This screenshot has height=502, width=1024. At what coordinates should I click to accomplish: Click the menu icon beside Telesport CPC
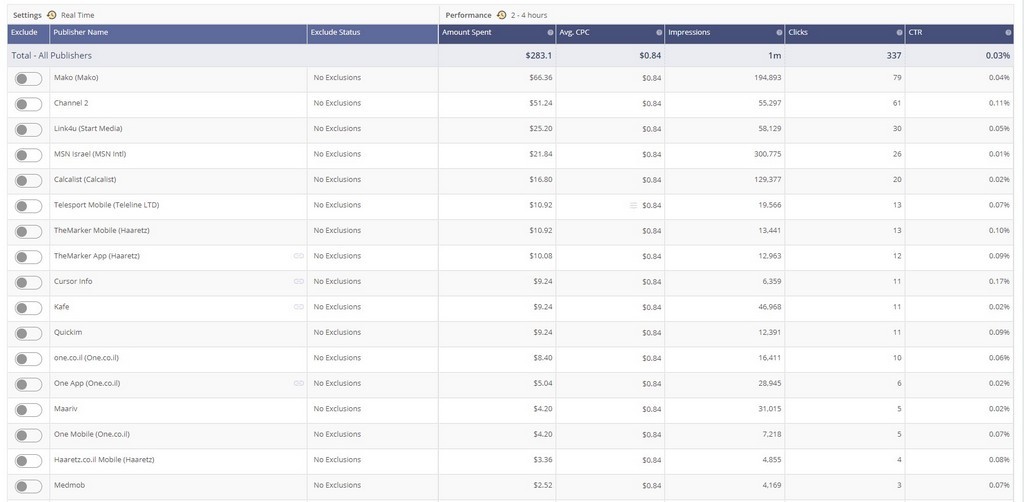tap(633, 205)
